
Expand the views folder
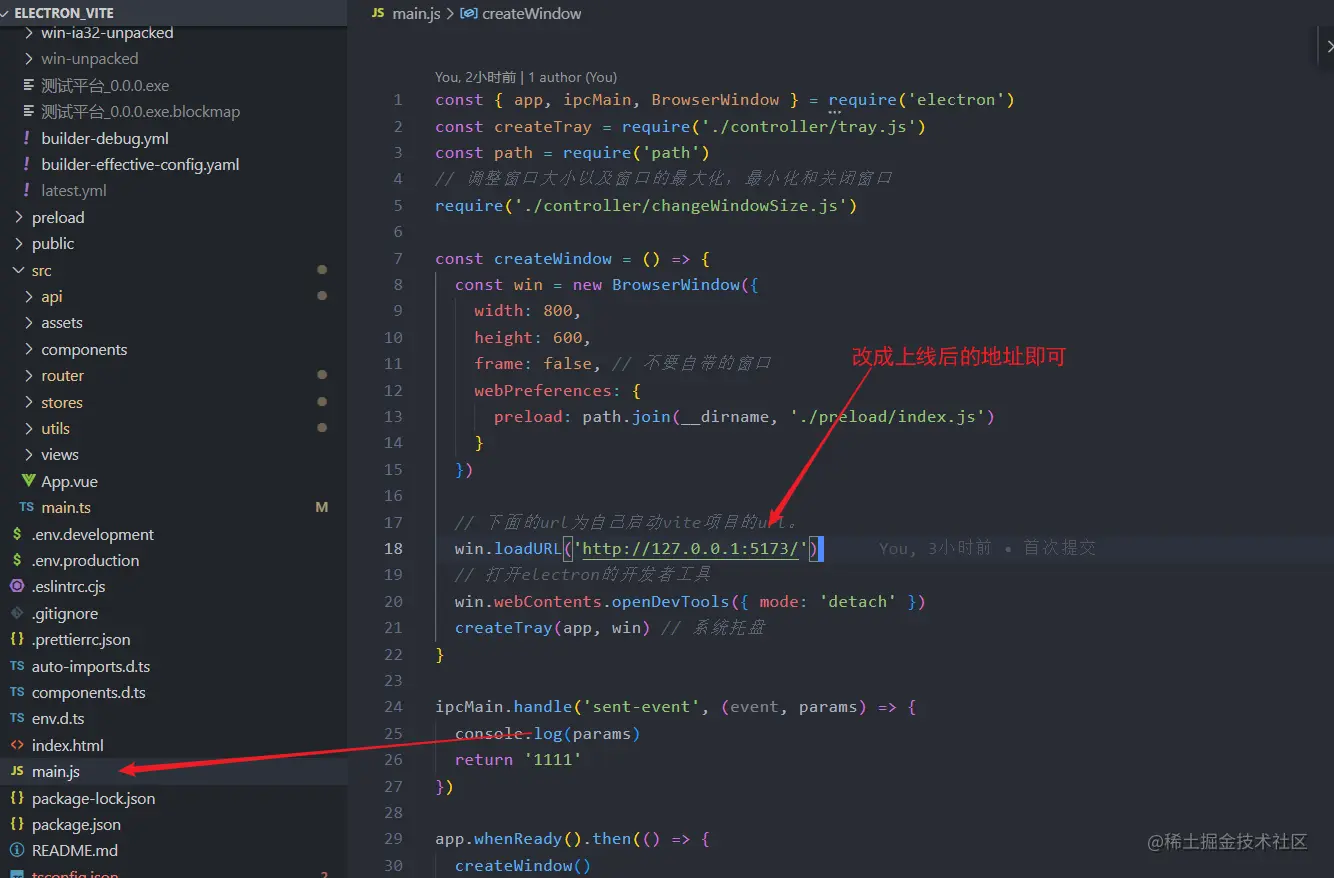point(28,455)
